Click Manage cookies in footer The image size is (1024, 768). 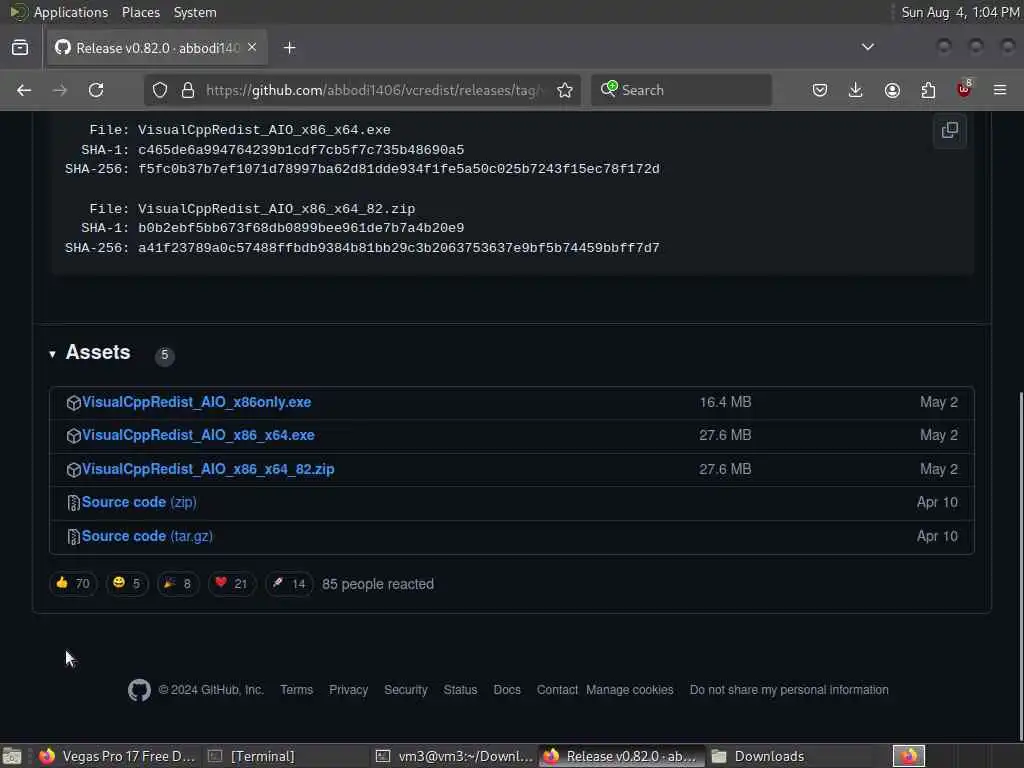pyautogui.click(x=630, y=690)
